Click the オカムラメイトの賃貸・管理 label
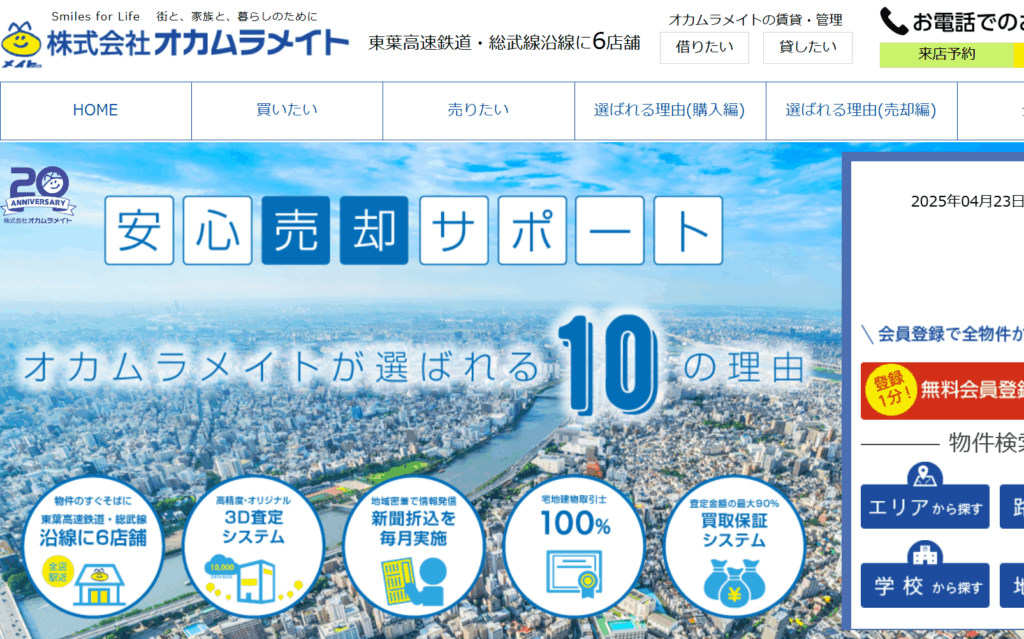Image resolution: width=1024 pixels, height=639 pixels. coord(755,20)
